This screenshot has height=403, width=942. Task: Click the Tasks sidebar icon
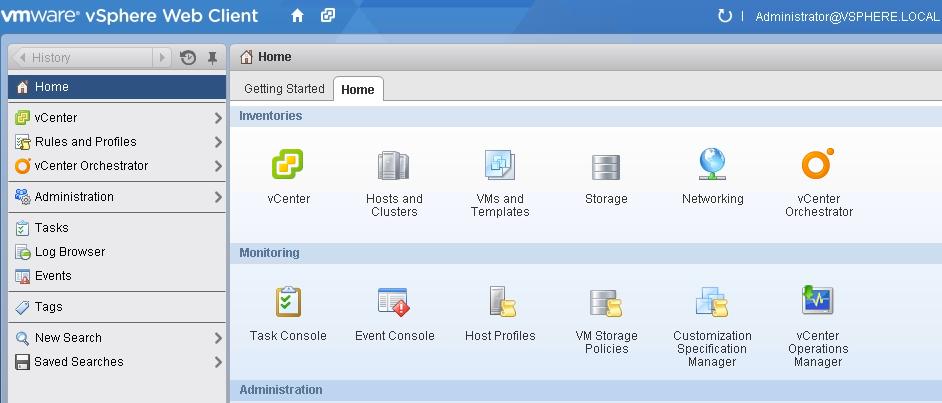[22, 228]
